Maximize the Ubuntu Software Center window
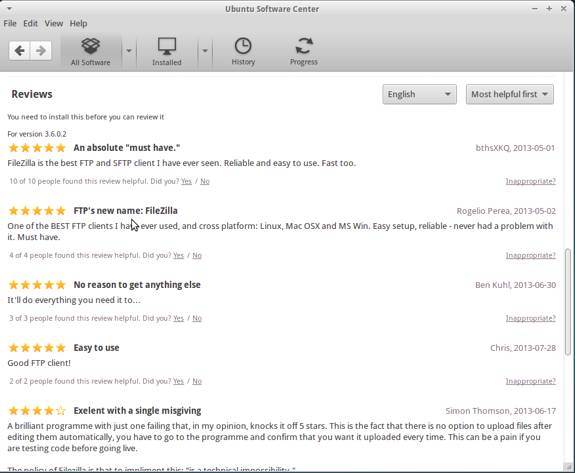Viewport: 575px width, 473px height. coord(549,8)
